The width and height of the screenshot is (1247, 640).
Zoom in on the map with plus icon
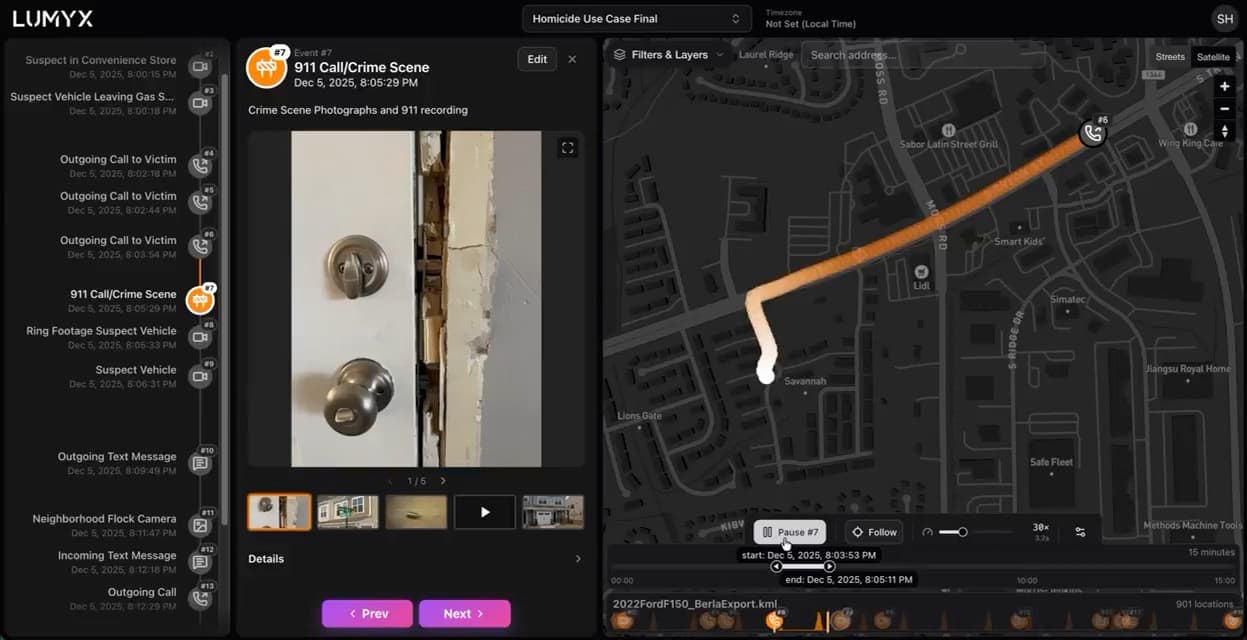pos(1224,87)
